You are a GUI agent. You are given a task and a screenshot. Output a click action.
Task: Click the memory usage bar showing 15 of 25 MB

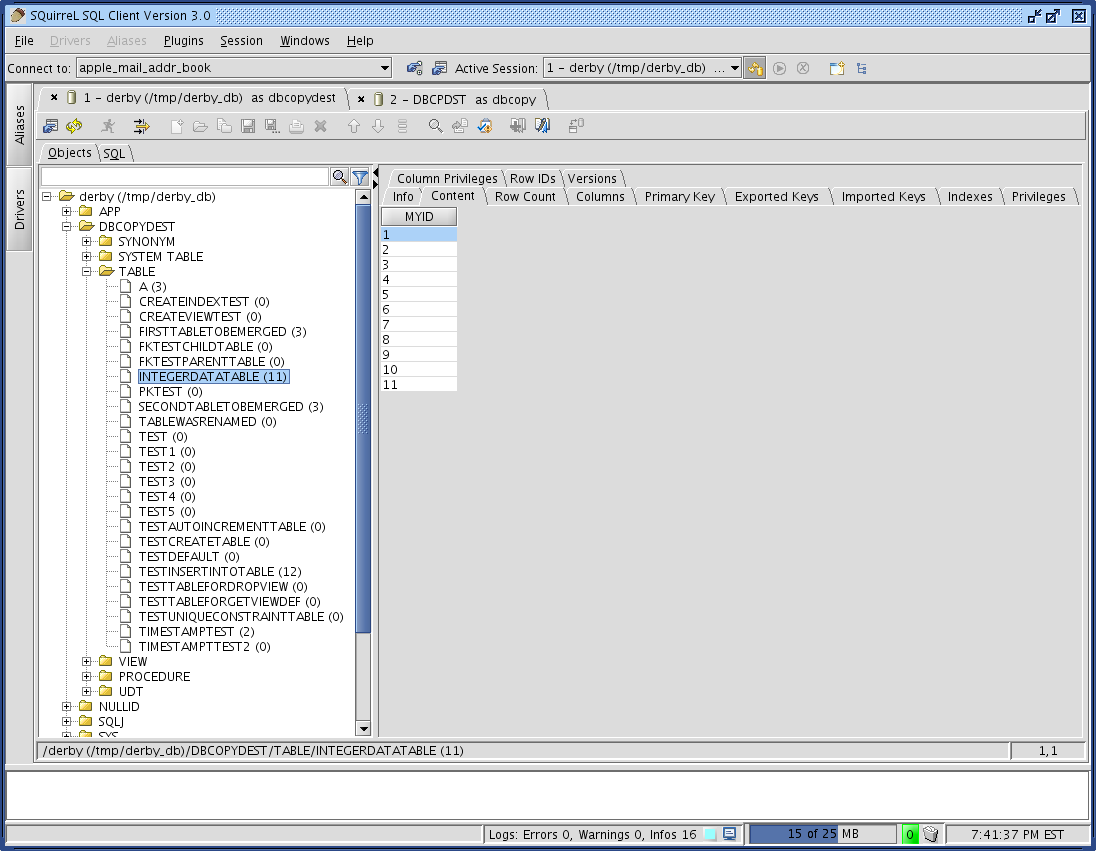pyautogui.click(x=822, y=833)
